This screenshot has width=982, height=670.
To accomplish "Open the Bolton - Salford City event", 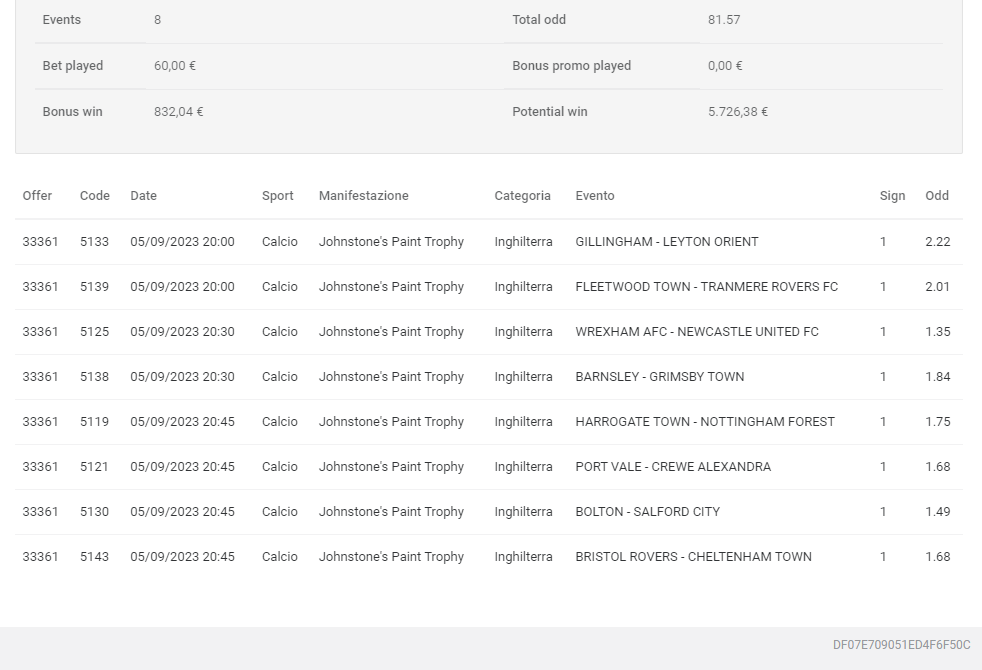I will coord(647,512).
